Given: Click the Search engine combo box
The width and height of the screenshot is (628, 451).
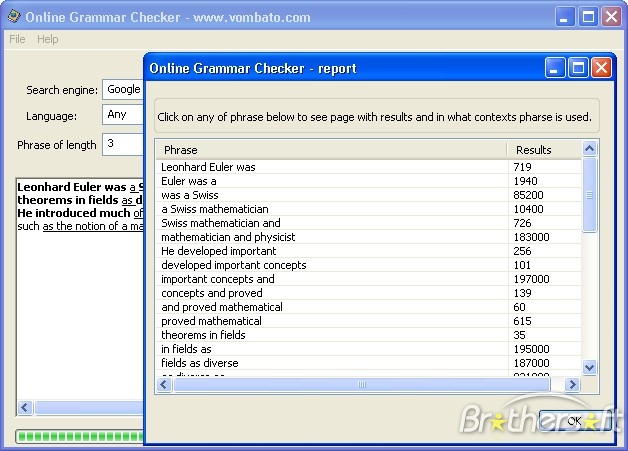Looking at the screenshot, I should (x=123, y=90).
